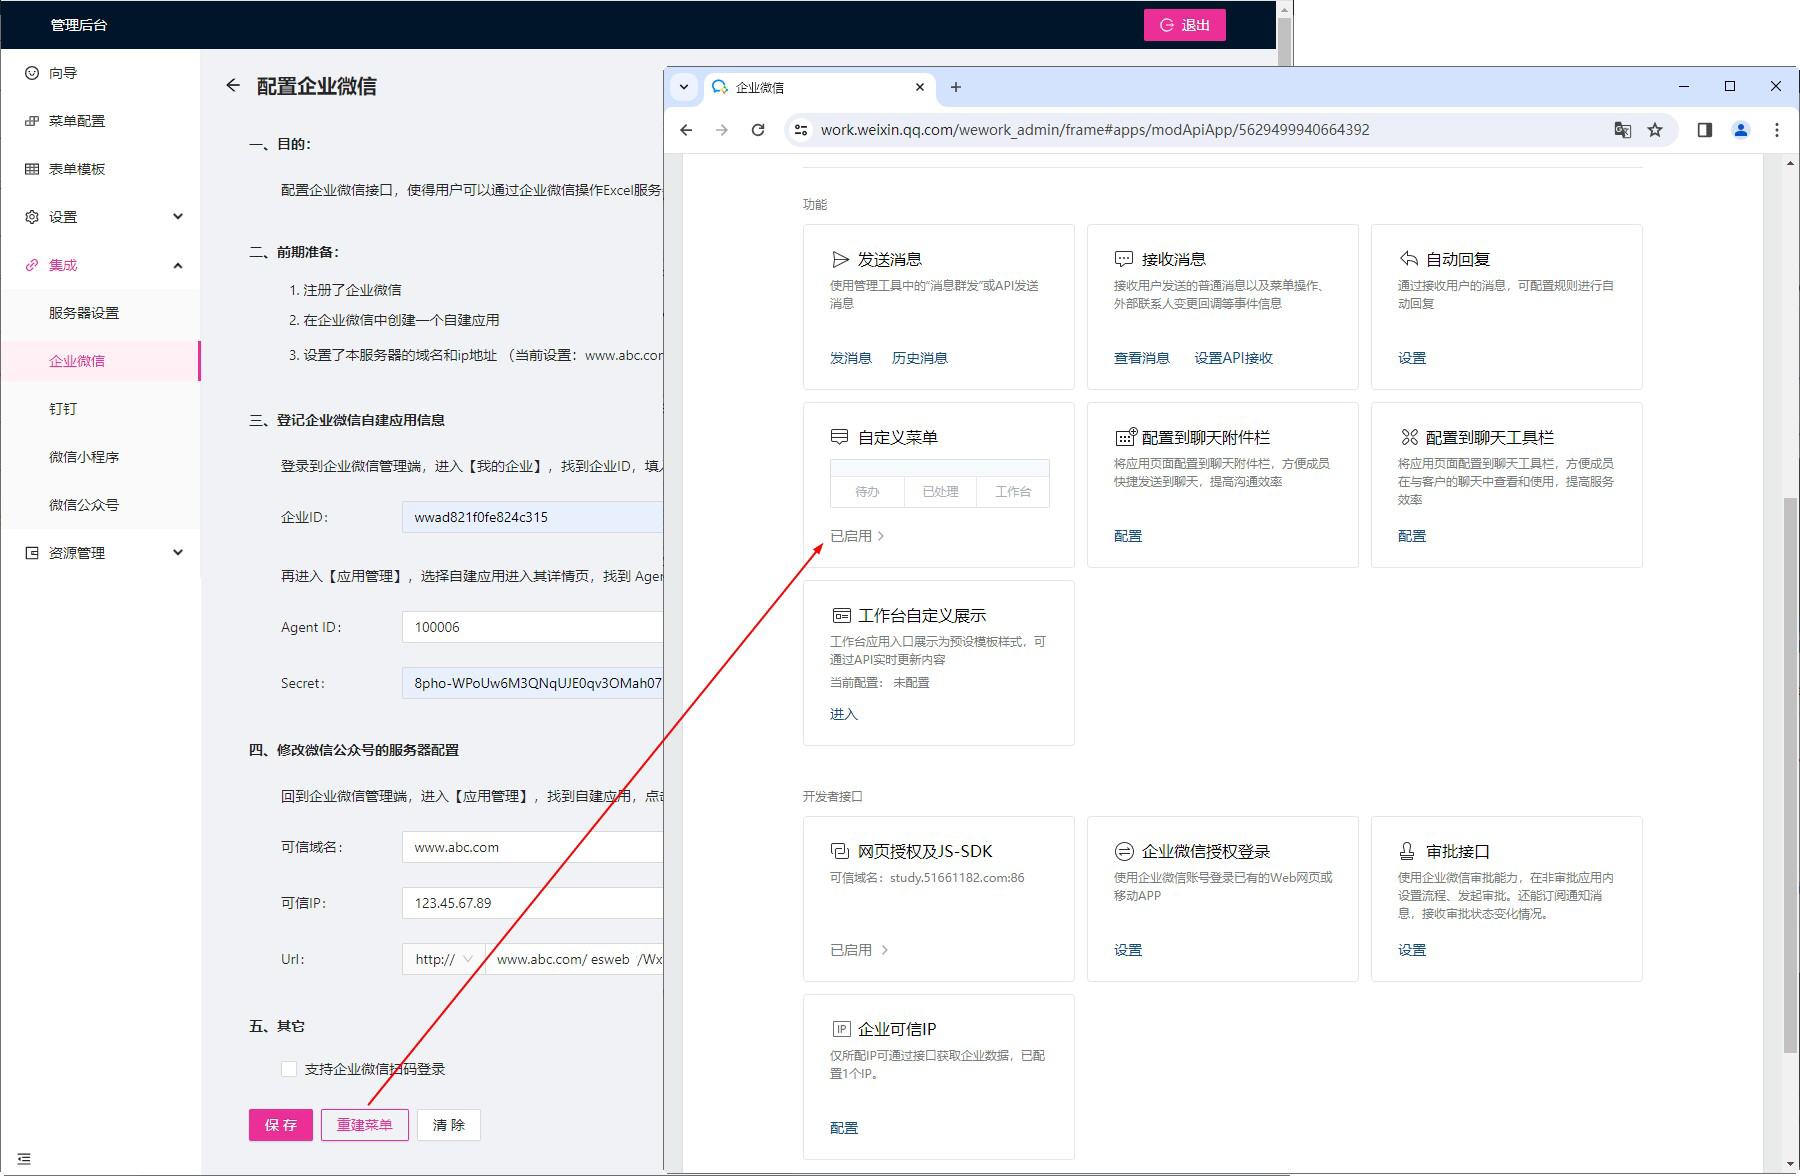Click the 退出 logout button
Screen dimensions: 1800x1176
1184,25
